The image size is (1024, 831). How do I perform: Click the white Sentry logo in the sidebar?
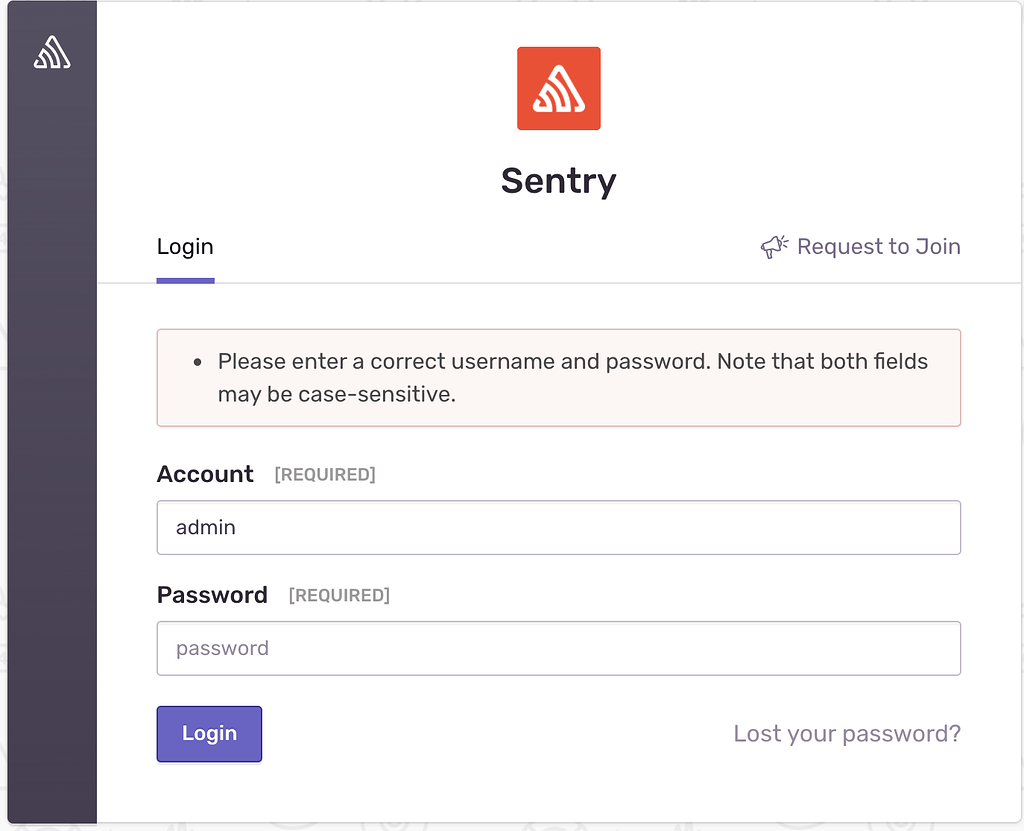point(52,52)
